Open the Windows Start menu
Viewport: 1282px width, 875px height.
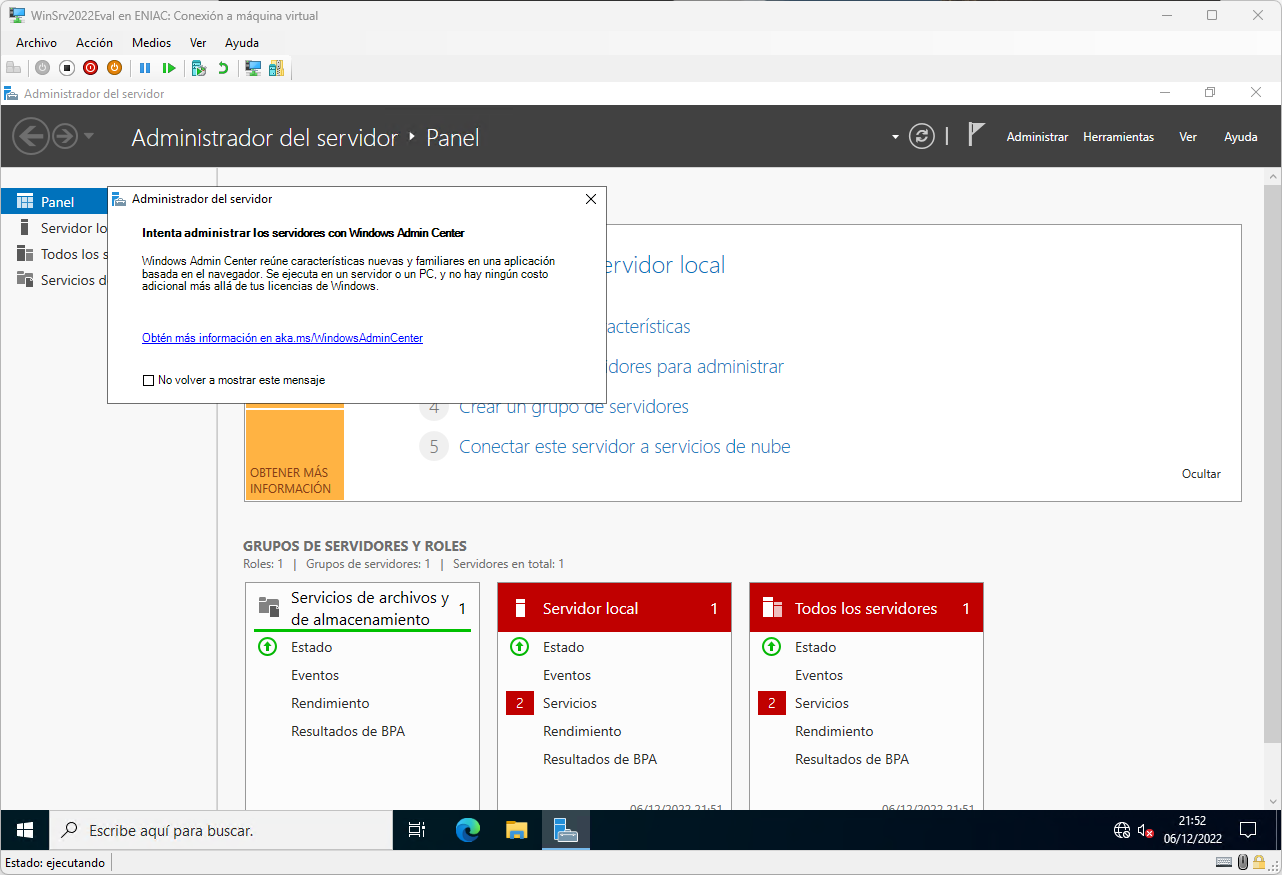(x=25, y=830)
